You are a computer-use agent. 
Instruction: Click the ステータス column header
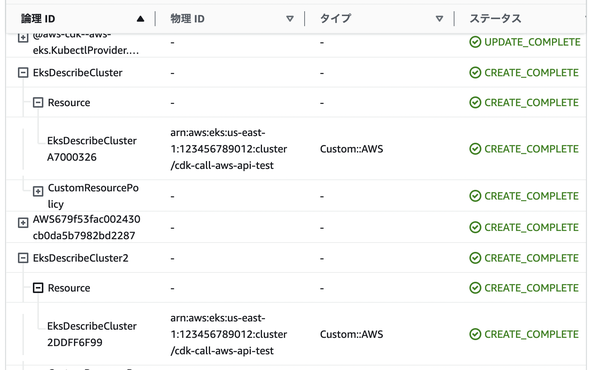coord(495,18)
